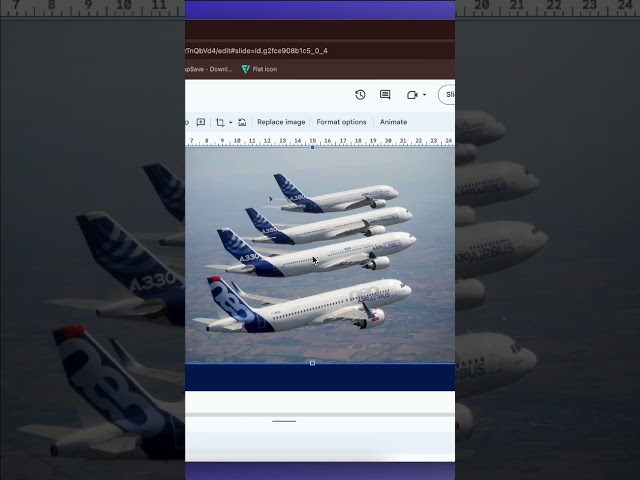
Task: Open the crop mask shape dropdown
Action: tap(231, 122)
